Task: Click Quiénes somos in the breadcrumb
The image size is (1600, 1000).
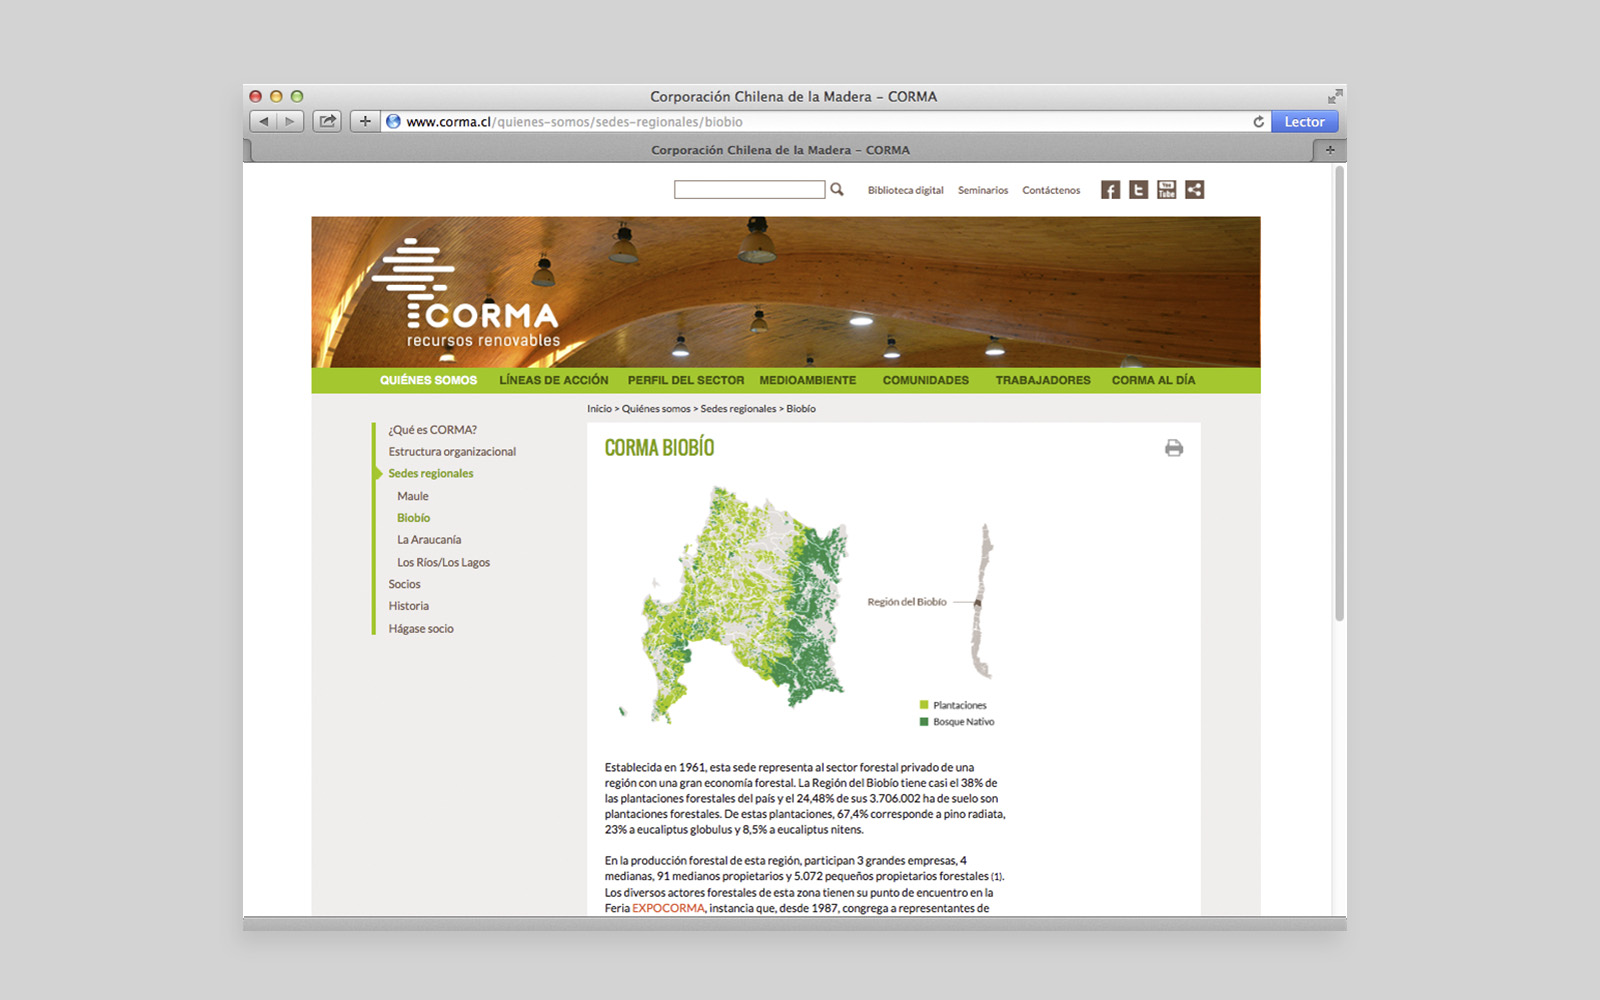Action: pos(656,409)
